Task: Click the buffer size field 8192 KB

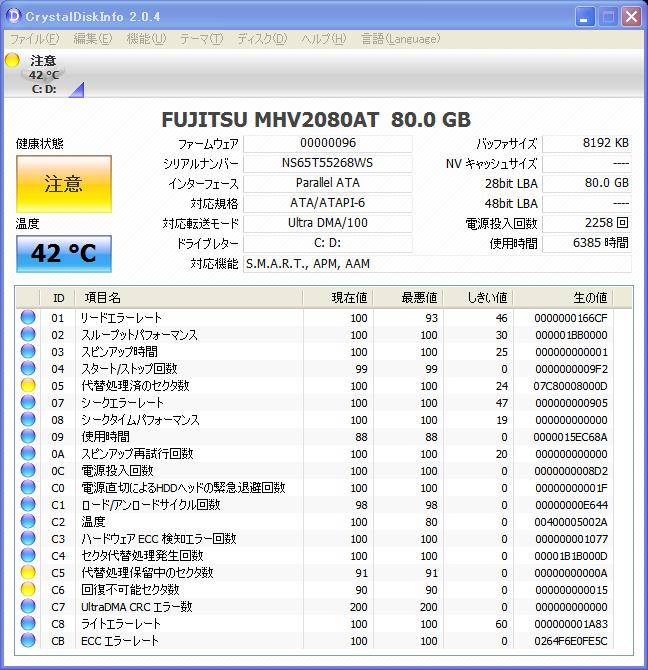Action: coord(587,143)
